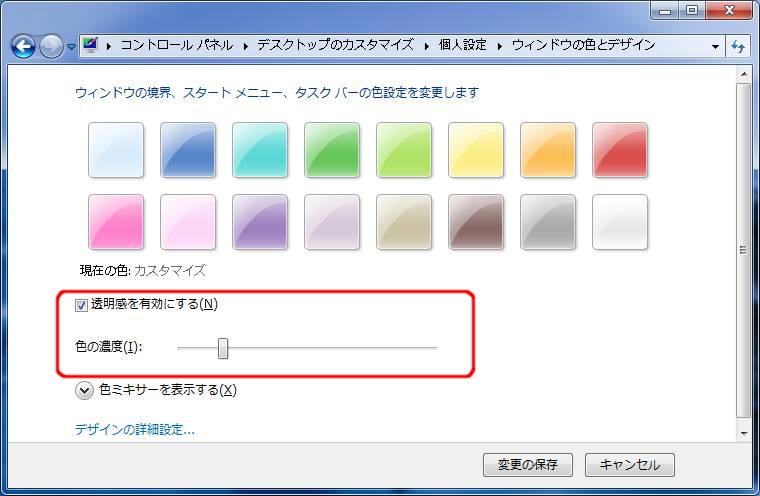Open デザインの詳細設定 link
This screenshot has height=496, width=760.
tap(135, 430)
